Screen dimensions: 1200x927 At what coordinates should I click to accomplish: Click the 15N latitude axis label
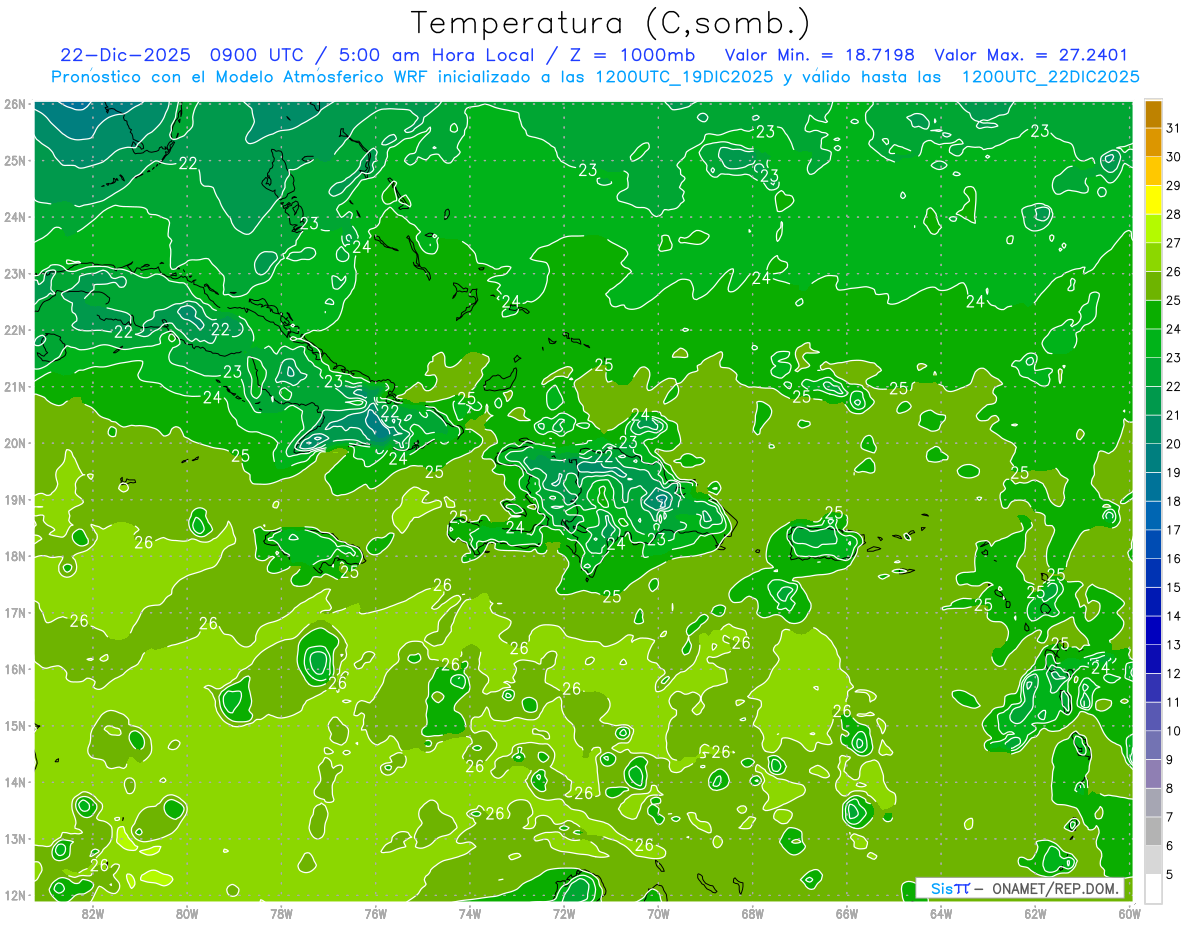point(14,725)
